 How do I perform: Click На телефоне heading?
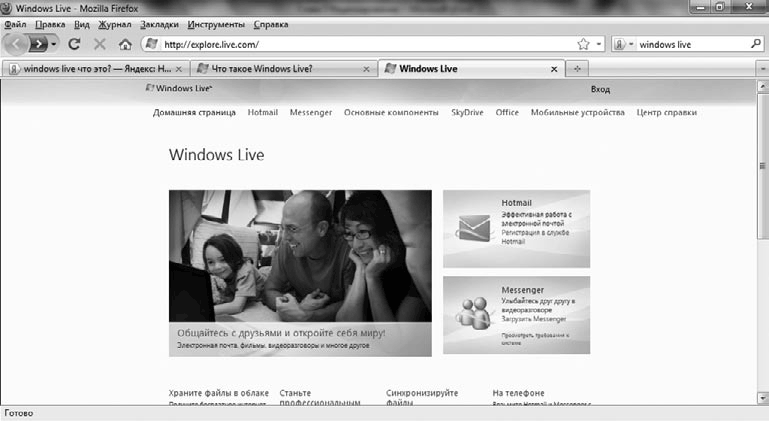(518, 393)
